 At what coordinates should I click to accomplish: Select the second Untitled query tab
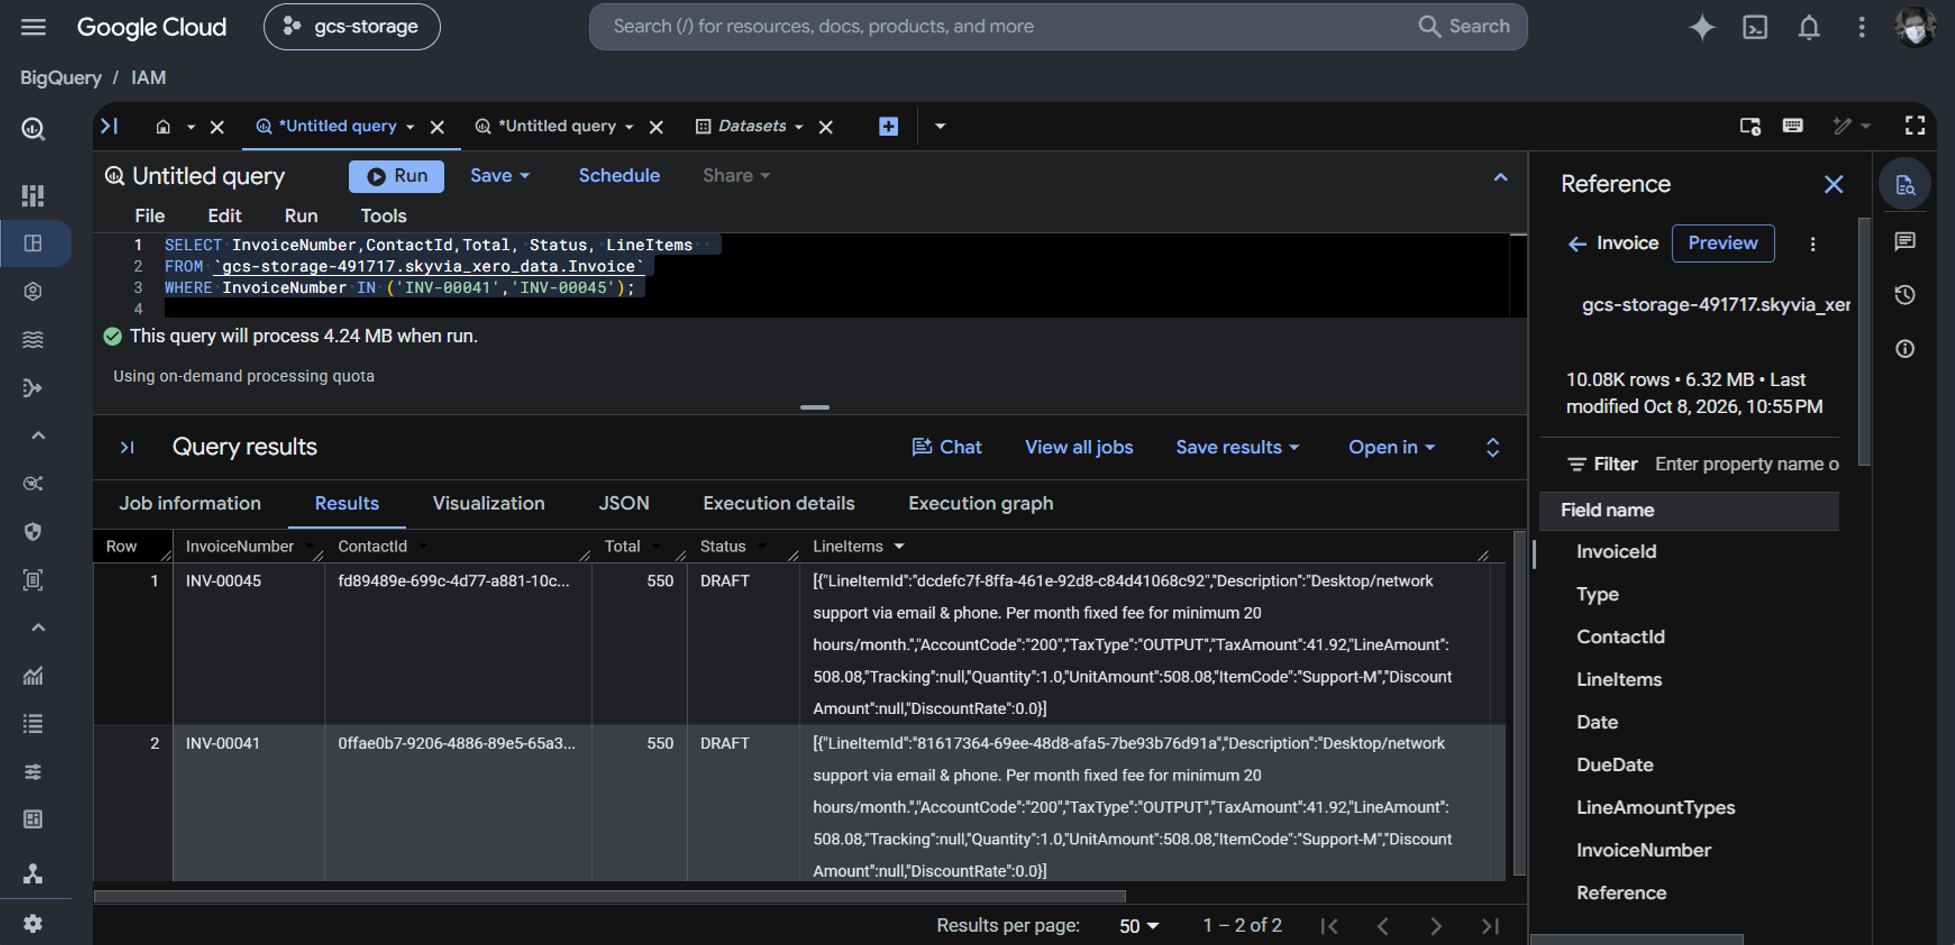(x=556, y=126)
